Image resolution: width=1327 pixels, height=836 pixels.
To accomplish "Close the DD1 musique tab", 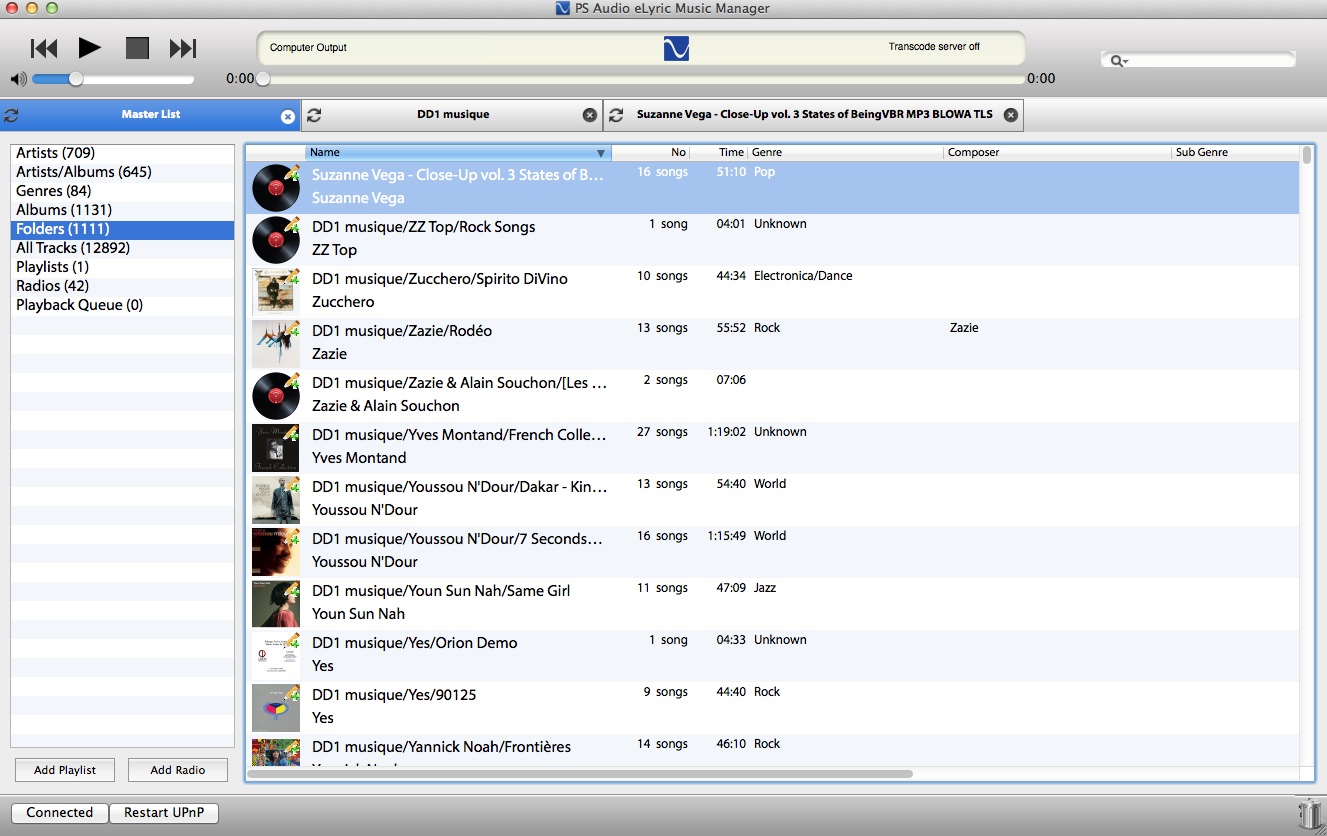I will pyautogui.click(x=590, y=115).
